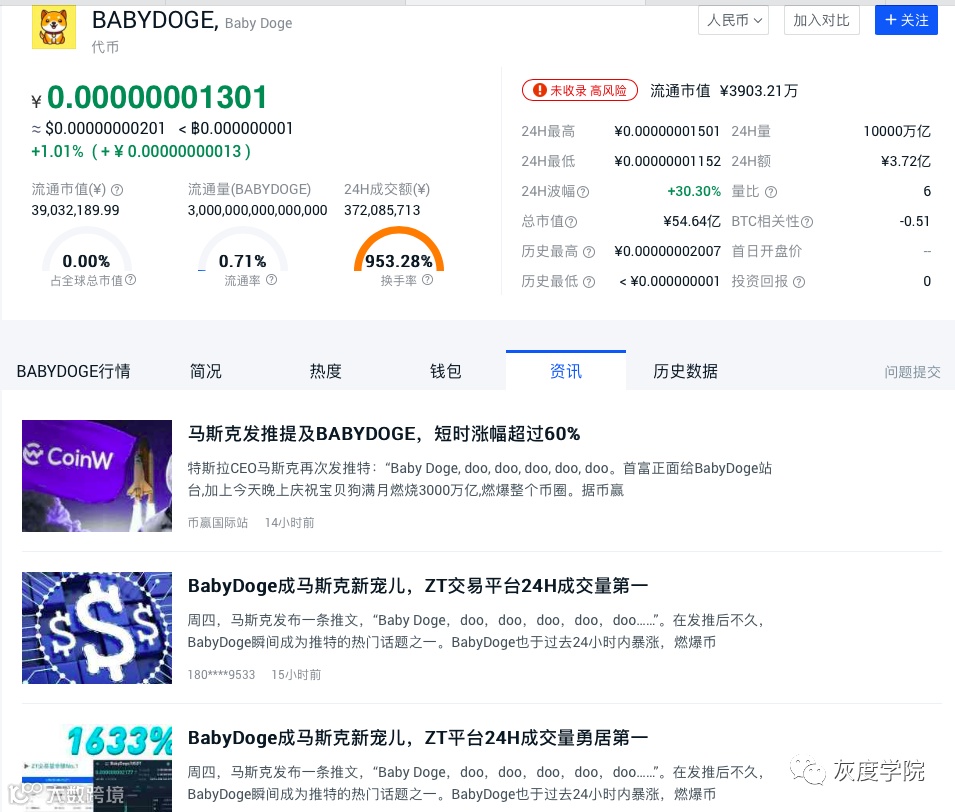955x812 pixels.
Task: Click help icon next to 24H波幅
Action: (583, 192)
